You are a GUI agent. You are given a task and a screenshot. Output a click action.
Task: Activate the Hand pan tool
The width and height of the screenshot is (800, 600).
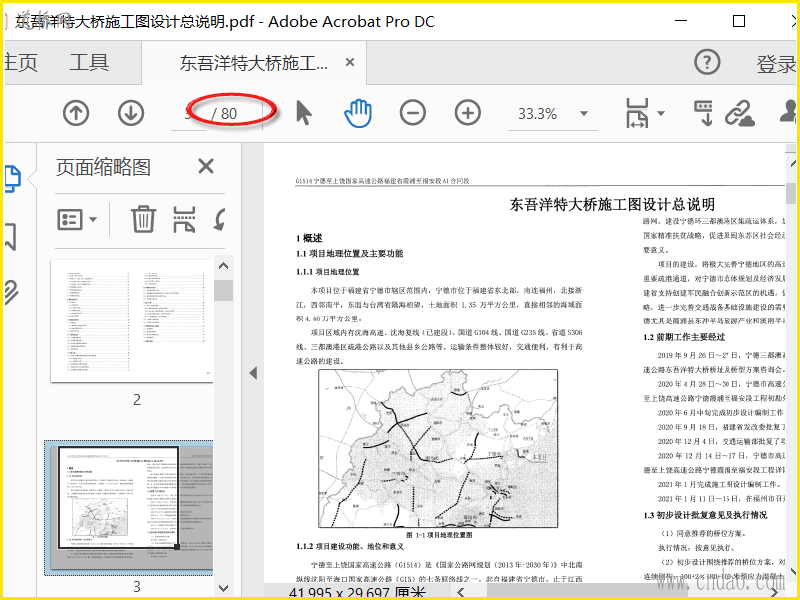coord(358,113)
